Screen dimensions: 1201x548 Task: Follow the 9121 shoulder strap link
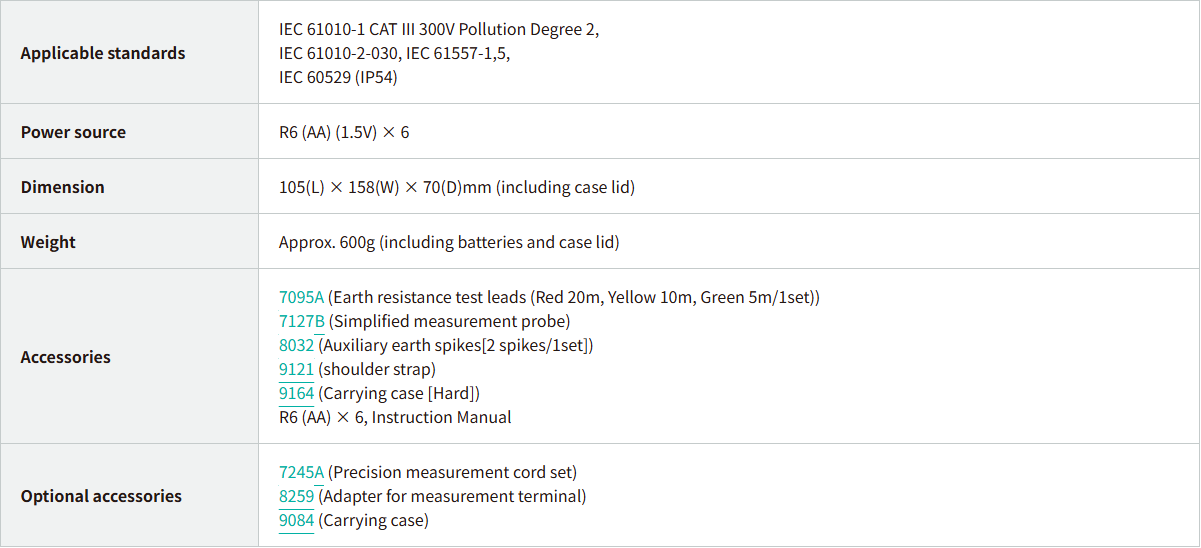coord(296,369)
